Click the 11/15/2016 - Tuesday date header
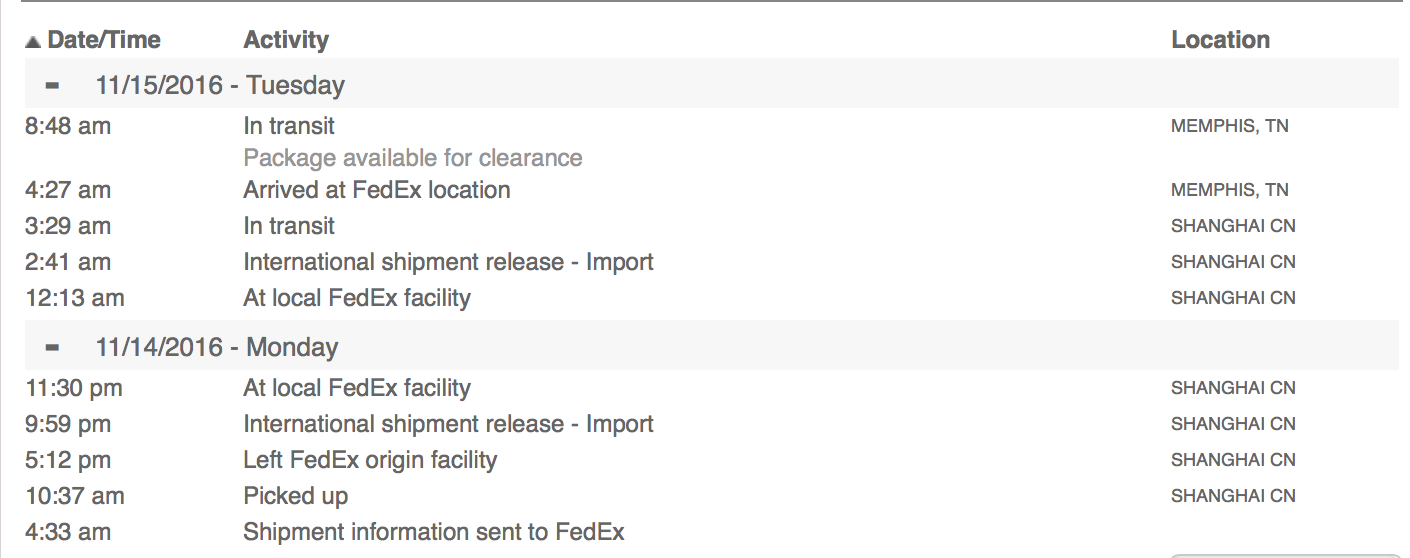Image resolution: width=1410 pixels, height=558 pixels. point(220,85)
